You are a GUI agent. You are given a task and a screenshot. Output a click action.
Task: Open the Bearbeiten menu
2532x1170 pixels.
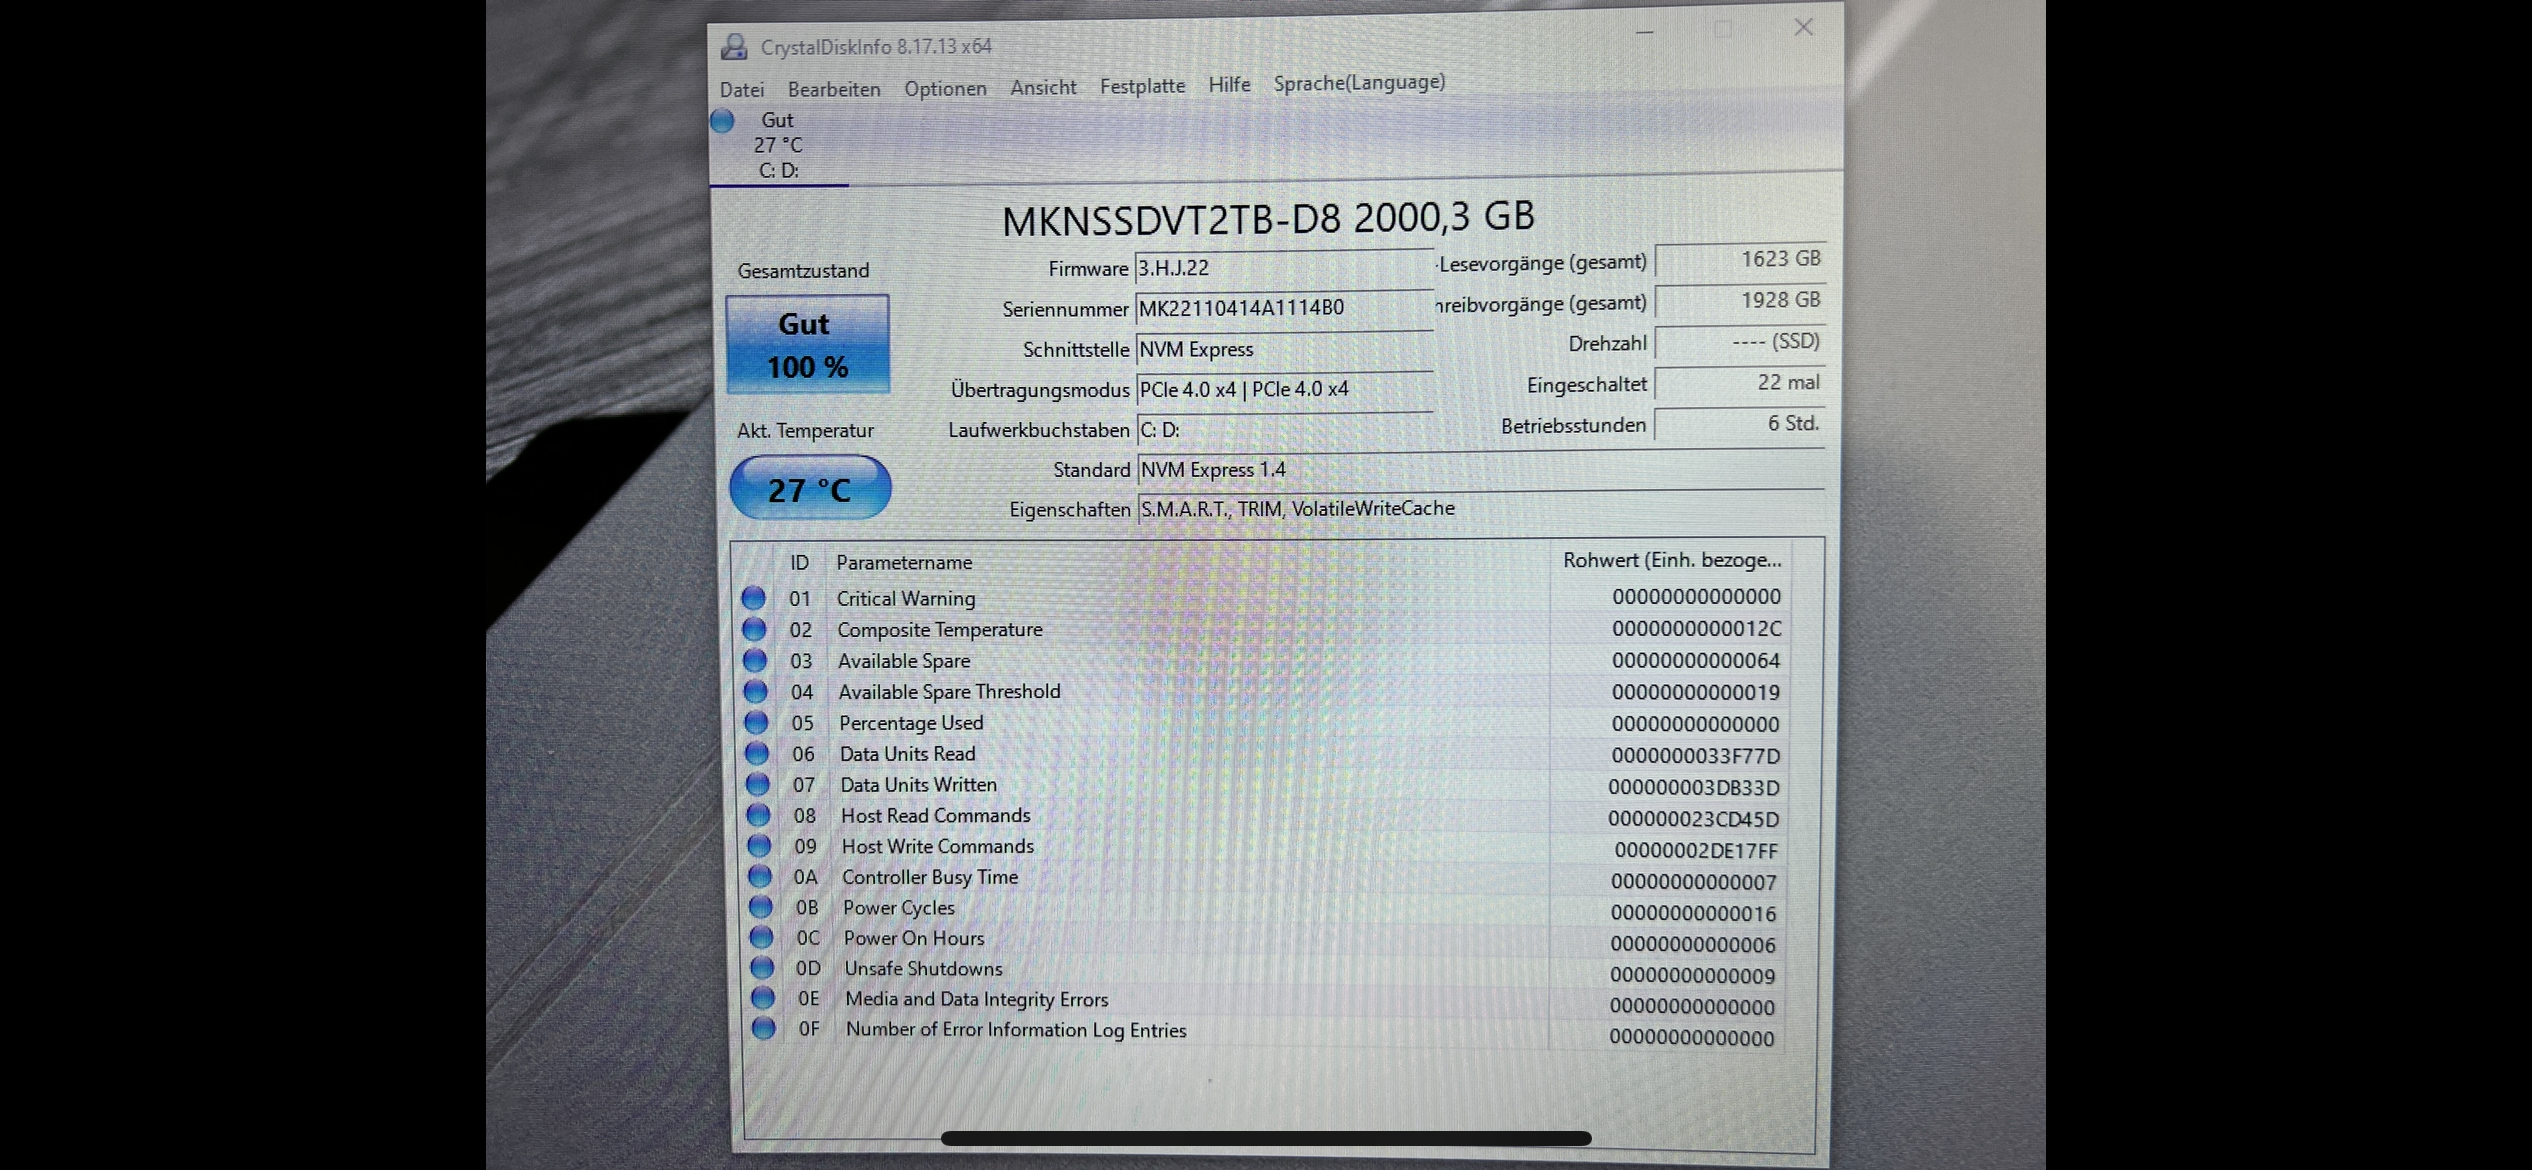[834, 89]
